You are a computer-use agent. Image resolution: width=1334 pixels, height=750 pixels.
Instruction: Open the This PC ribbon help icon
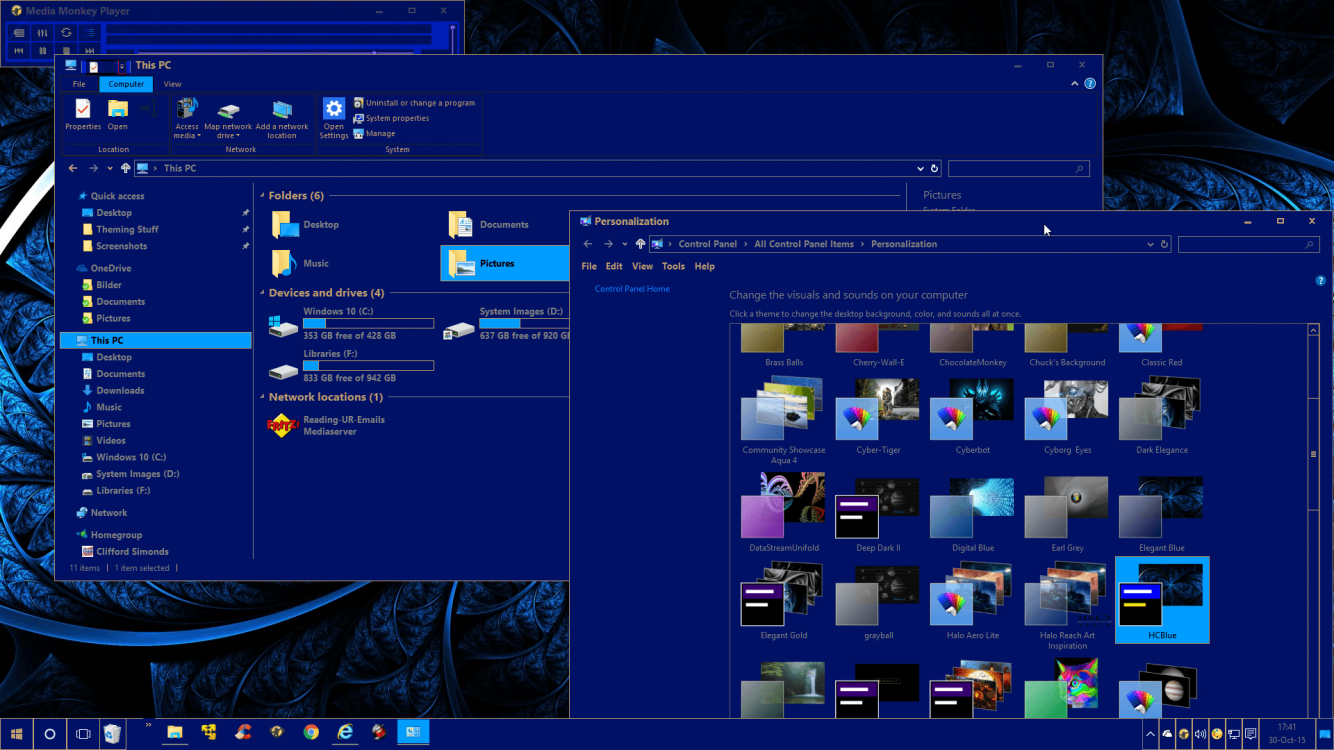1090,84
